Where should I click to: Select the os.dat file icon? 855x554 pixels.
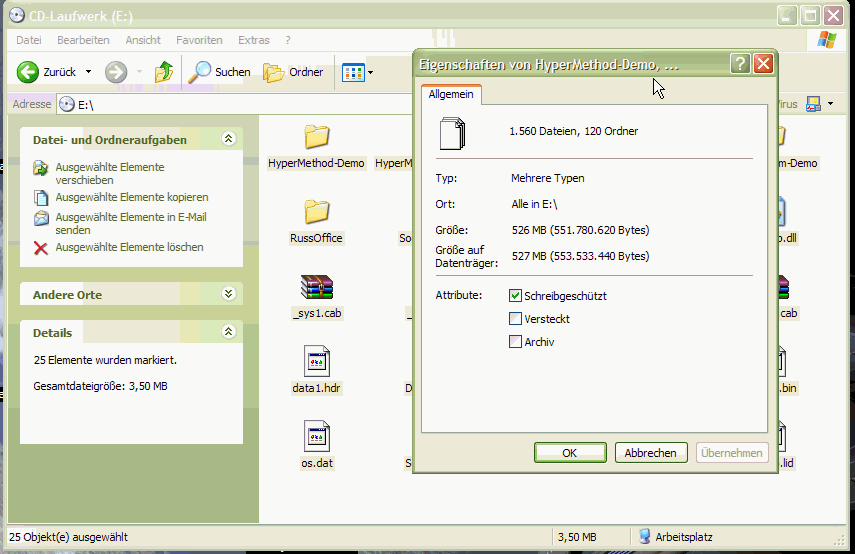pos(317,436)
